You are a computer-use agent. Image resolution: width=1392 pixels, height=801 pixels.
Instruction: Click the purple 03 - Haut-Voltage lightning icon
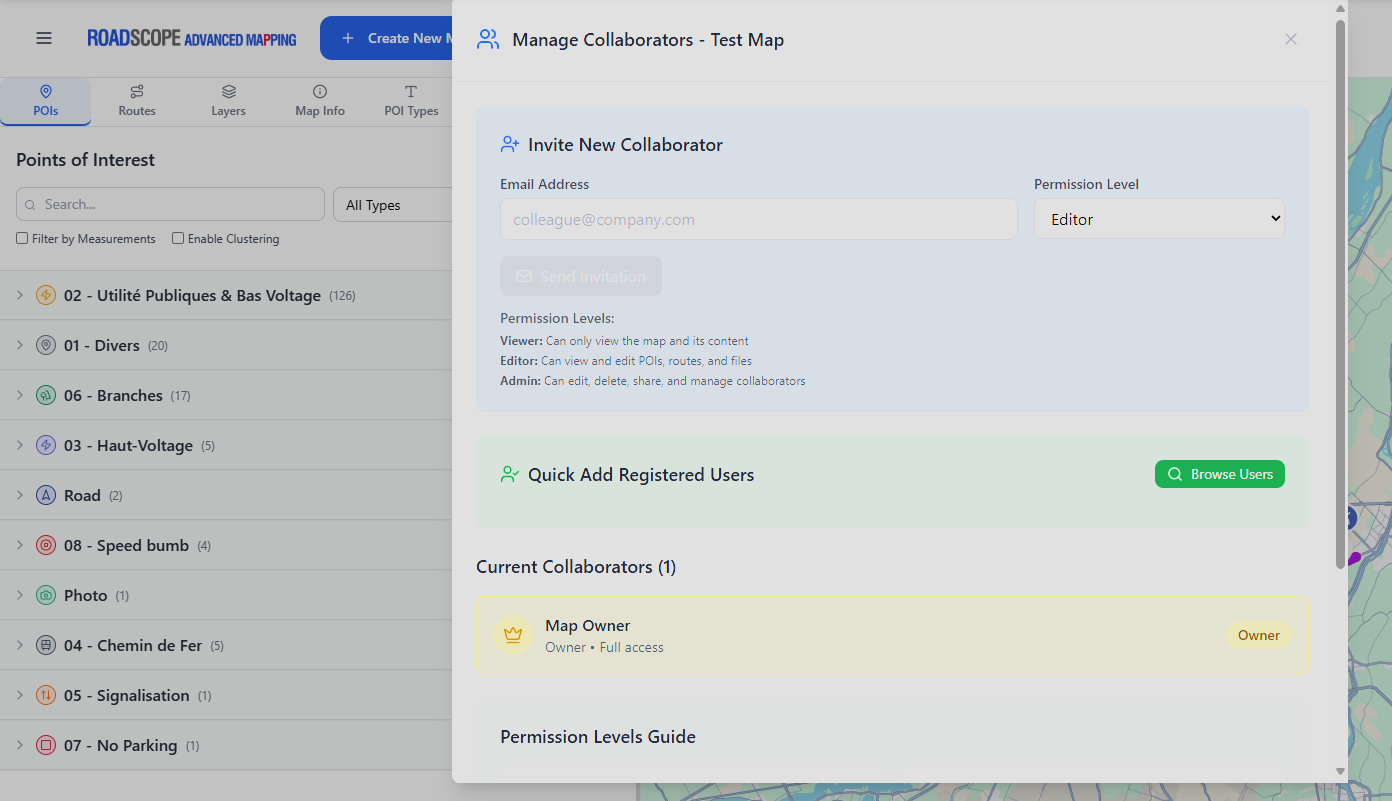[45, 445]
